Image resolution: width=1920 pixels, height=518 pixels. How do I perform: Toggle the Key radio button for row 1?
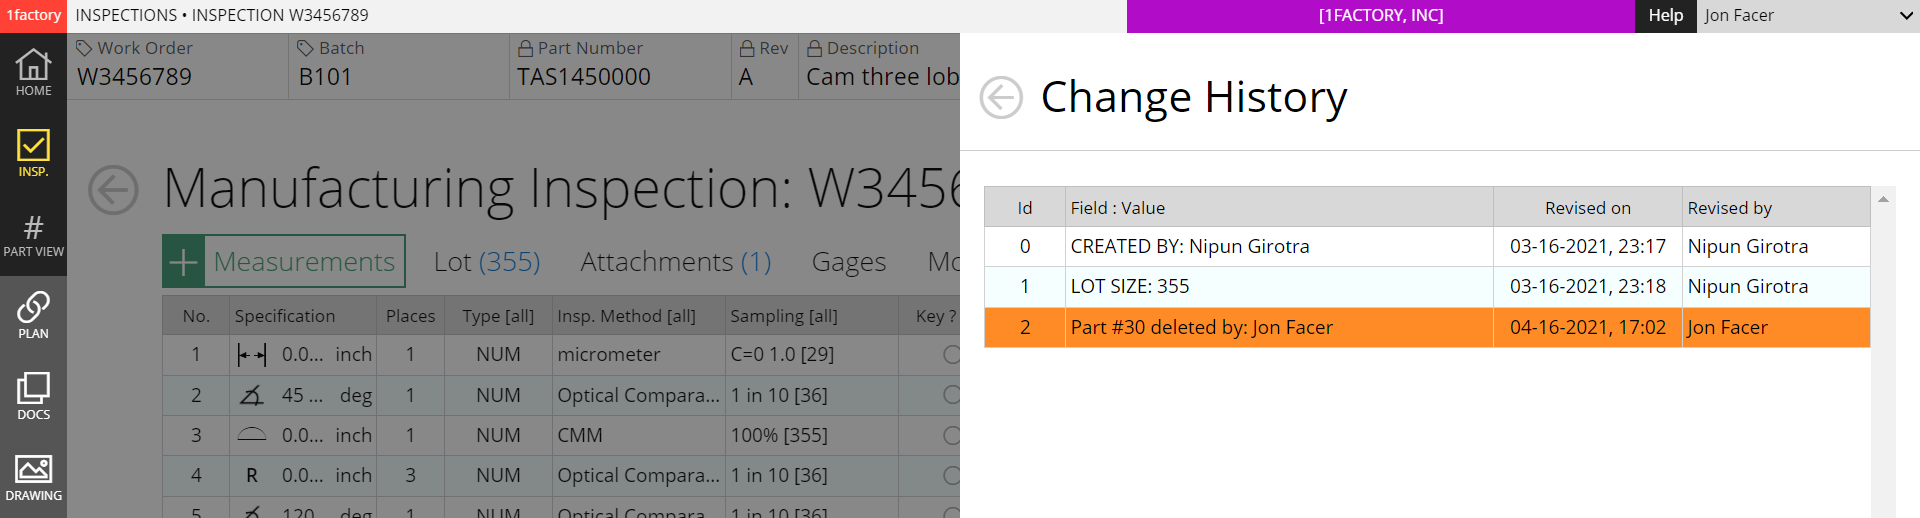point(951,354)
